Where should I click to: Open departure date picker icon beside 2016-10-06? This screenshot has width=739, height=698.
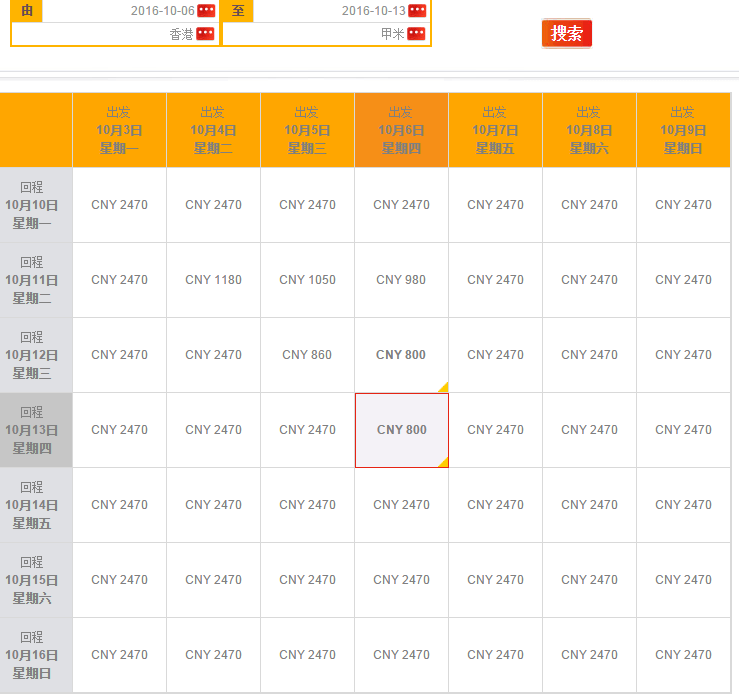206,10
